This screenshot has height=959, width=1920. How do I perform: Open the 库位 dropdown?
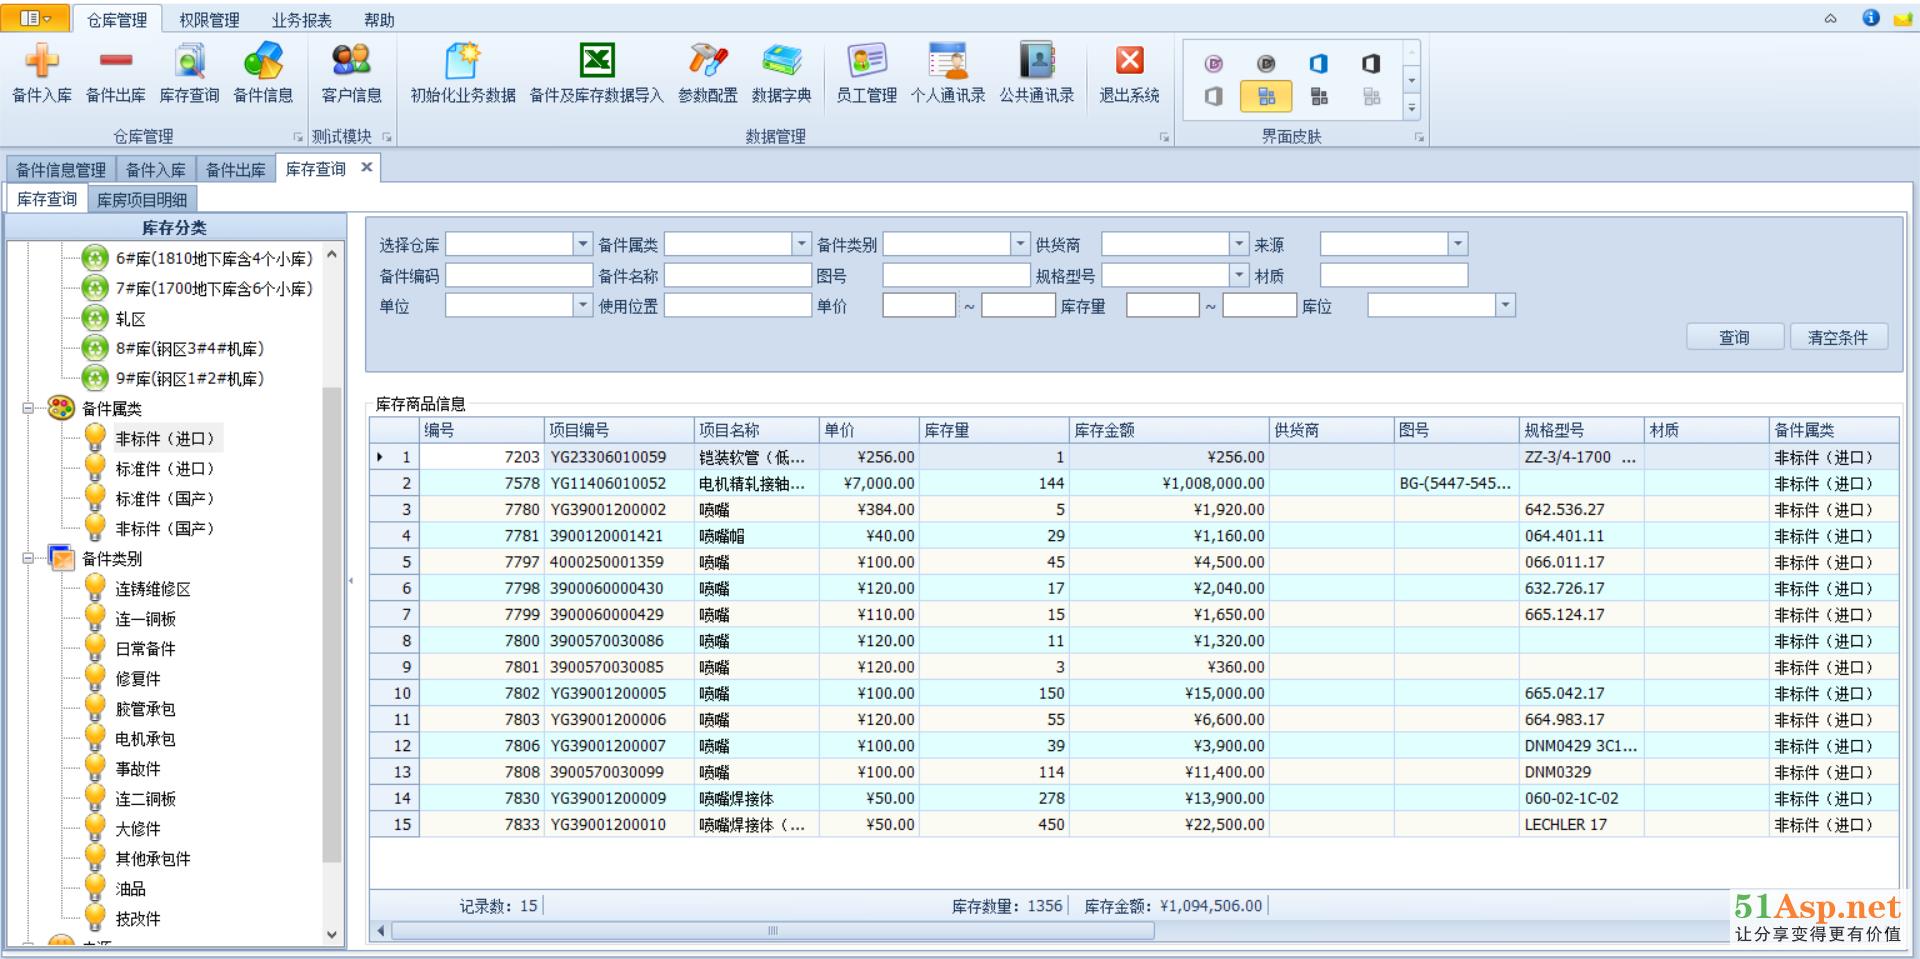tap(1505, 306)
